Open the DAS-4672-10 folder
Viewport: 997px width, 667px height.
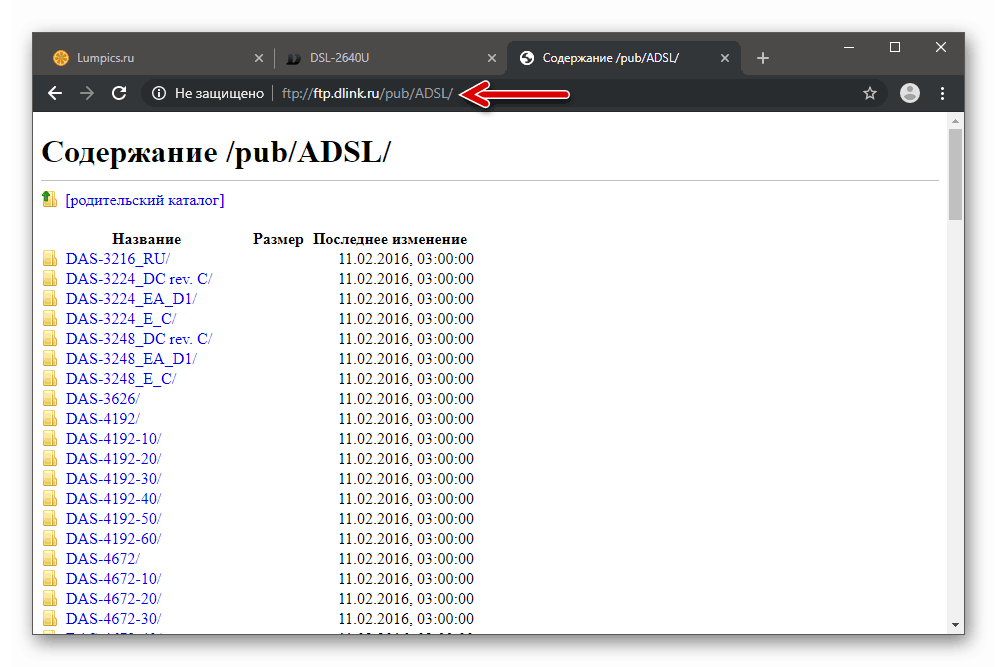coord(113,579)
